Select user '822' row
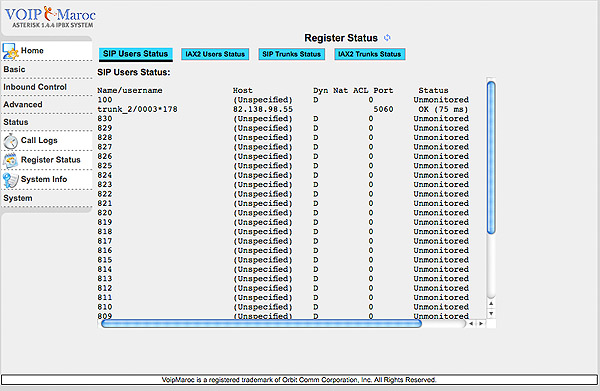The width and height of the screenshot is (600, 391). pyautogui.click(x=283, y=194)
